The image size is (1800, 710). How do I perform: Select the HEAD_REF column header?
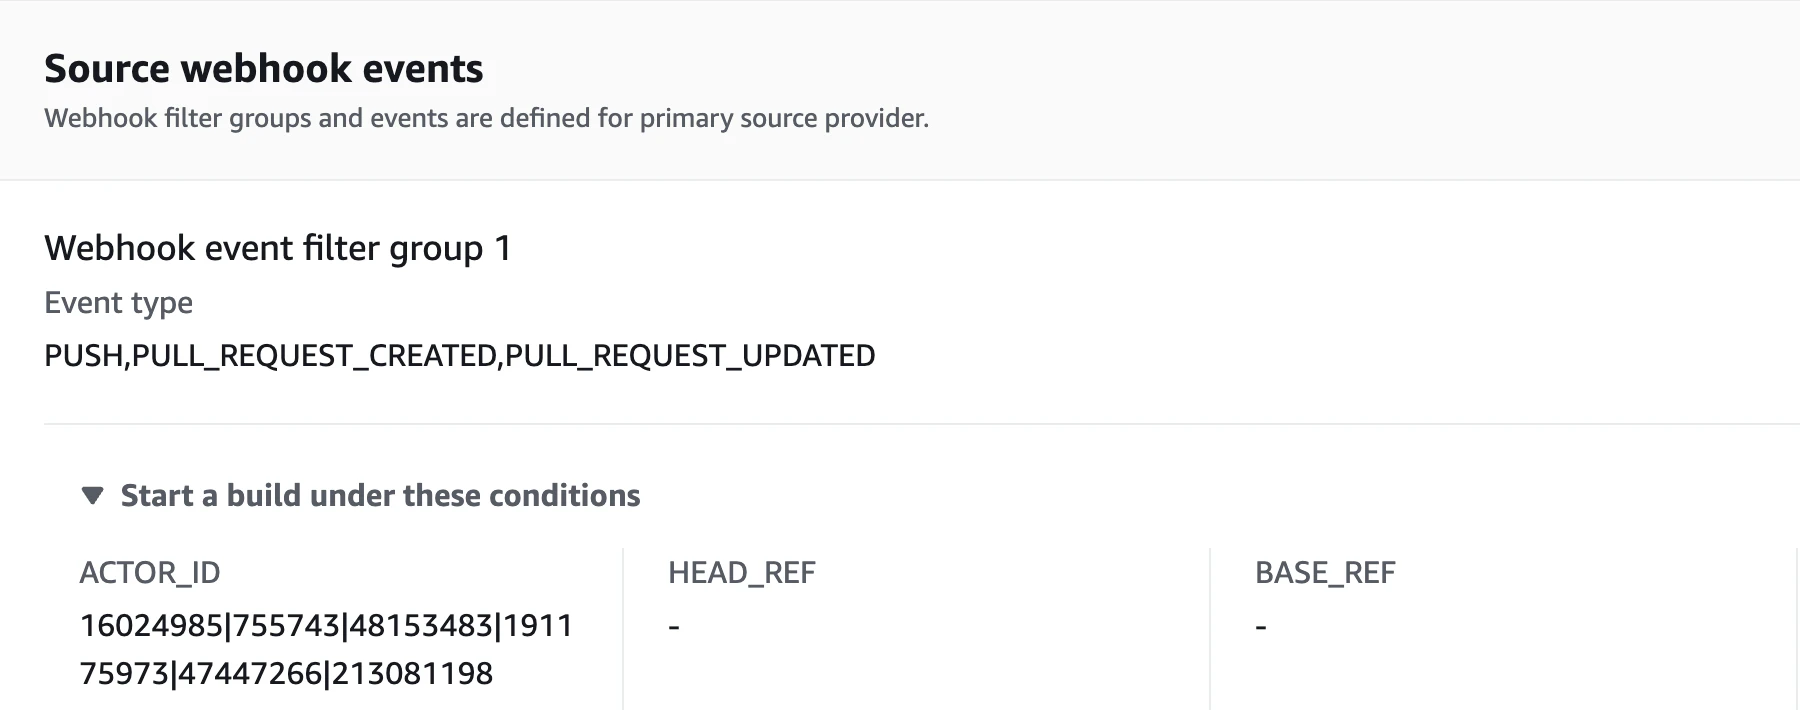[742, 572]
